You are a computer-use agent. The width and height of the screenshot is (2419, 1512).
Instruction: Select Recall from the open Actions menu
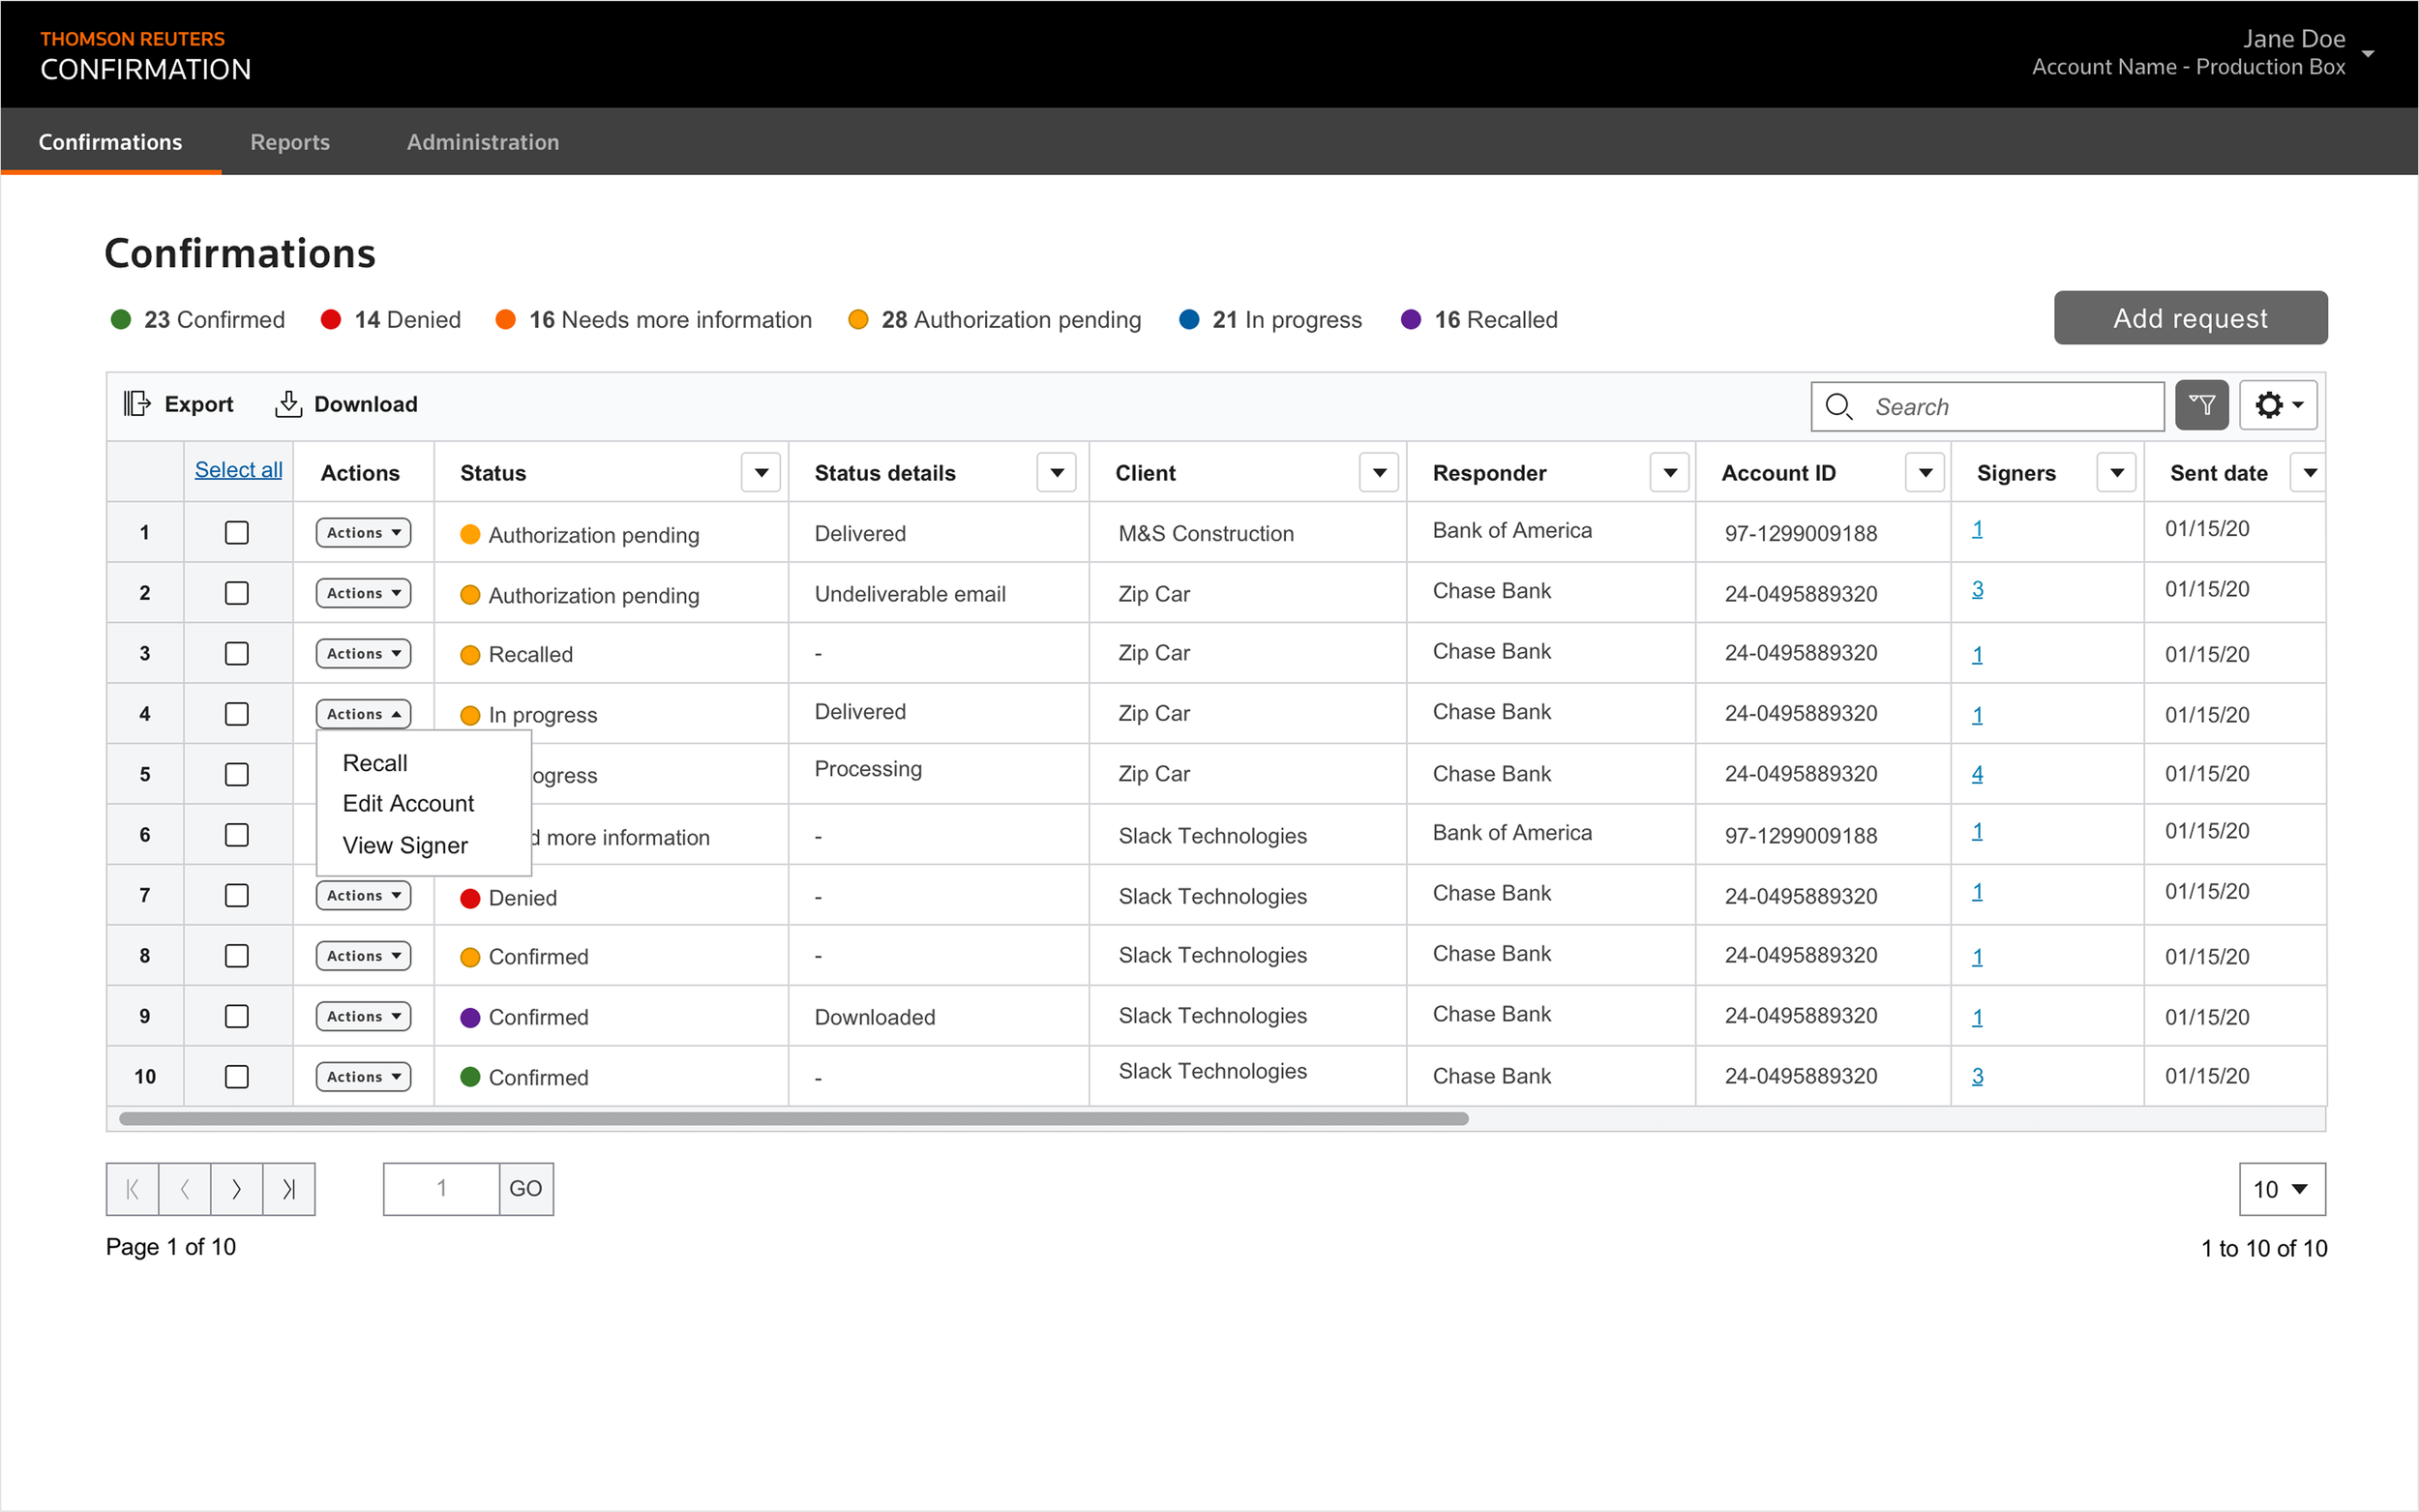375,762
